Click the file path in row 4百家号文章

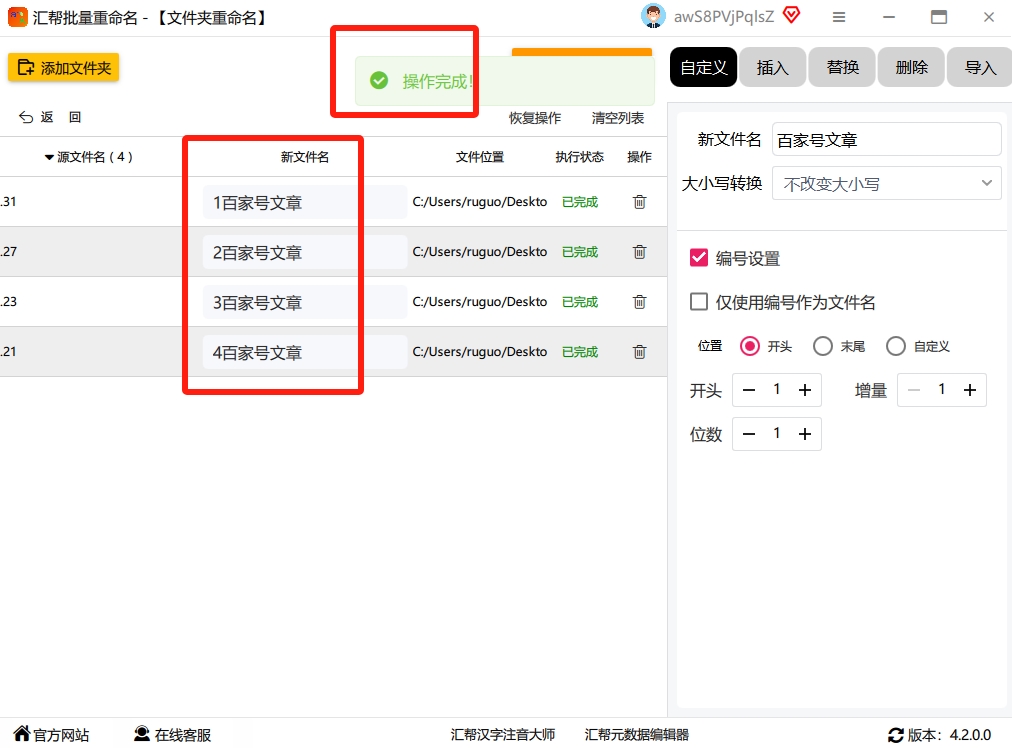click(x=480, y=352)
